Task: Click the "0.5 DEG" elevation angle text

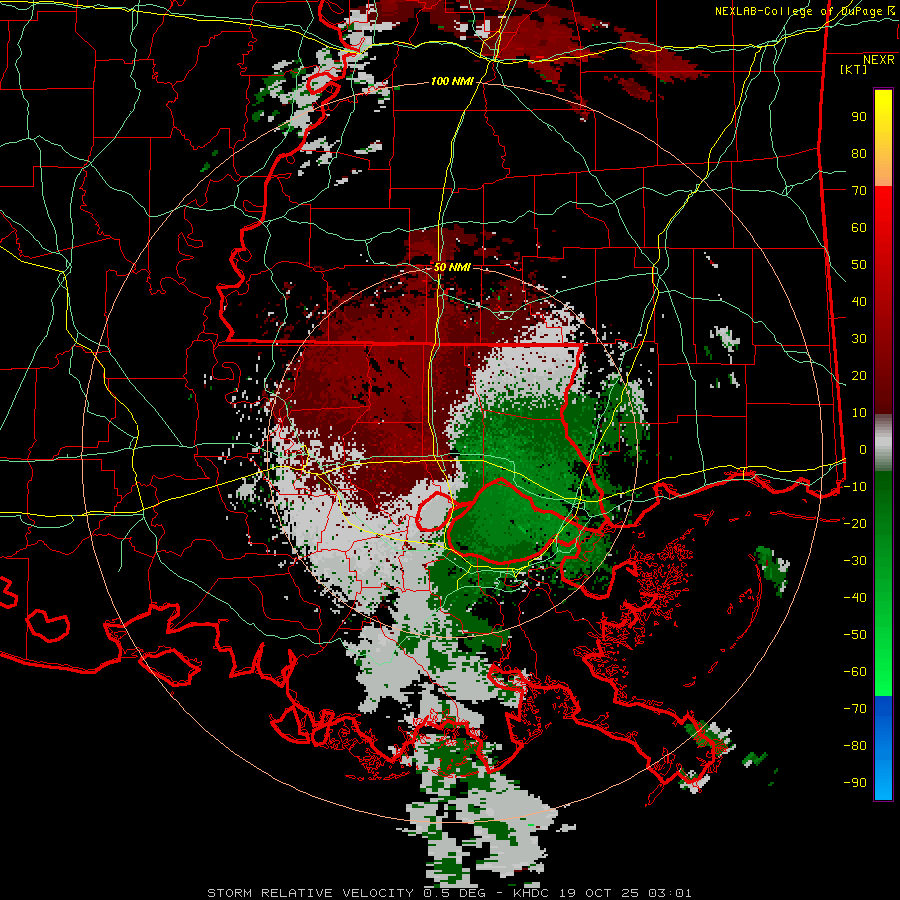Action: 455,893
